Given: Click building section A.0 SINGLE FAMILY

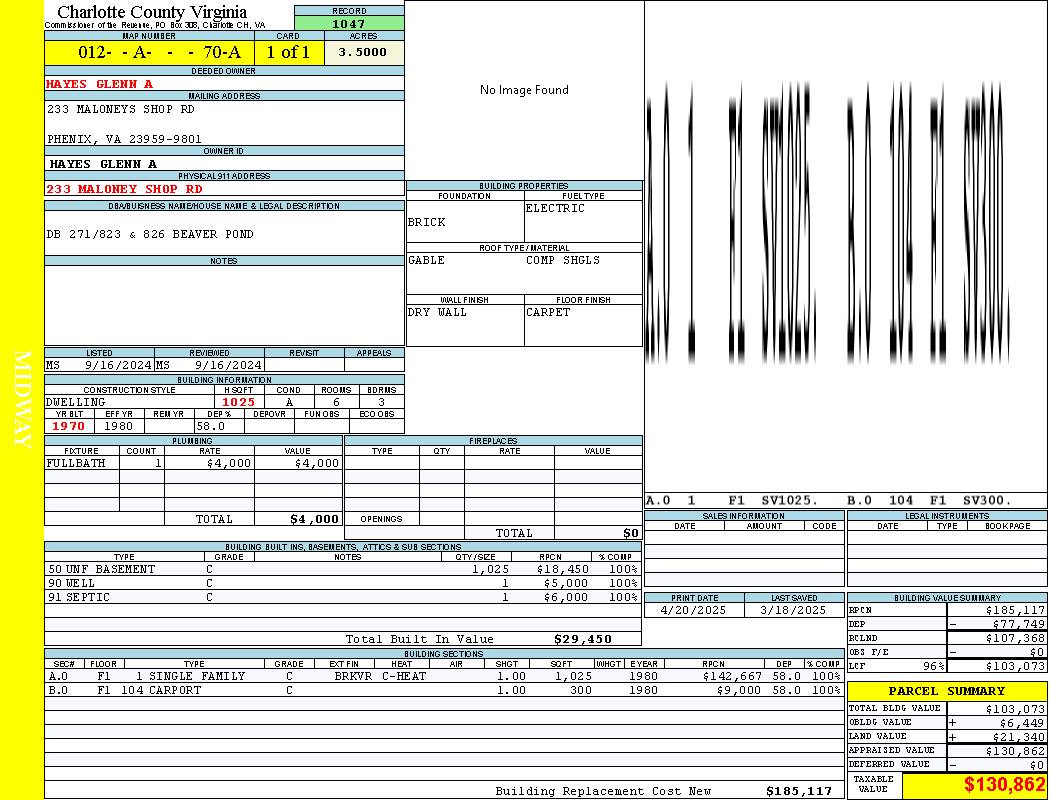Looking at the screenshot, I should click(x=444, y=677).
